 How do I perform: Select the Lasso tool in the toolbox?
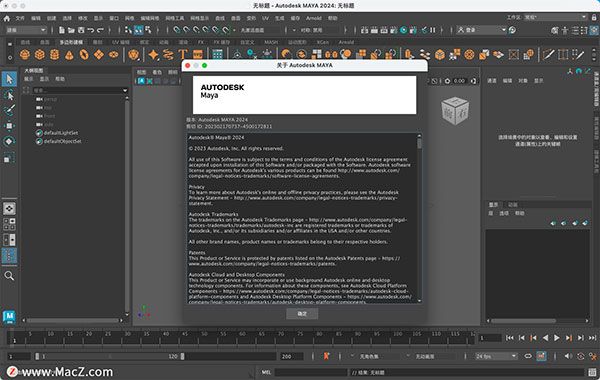point(9,95)
